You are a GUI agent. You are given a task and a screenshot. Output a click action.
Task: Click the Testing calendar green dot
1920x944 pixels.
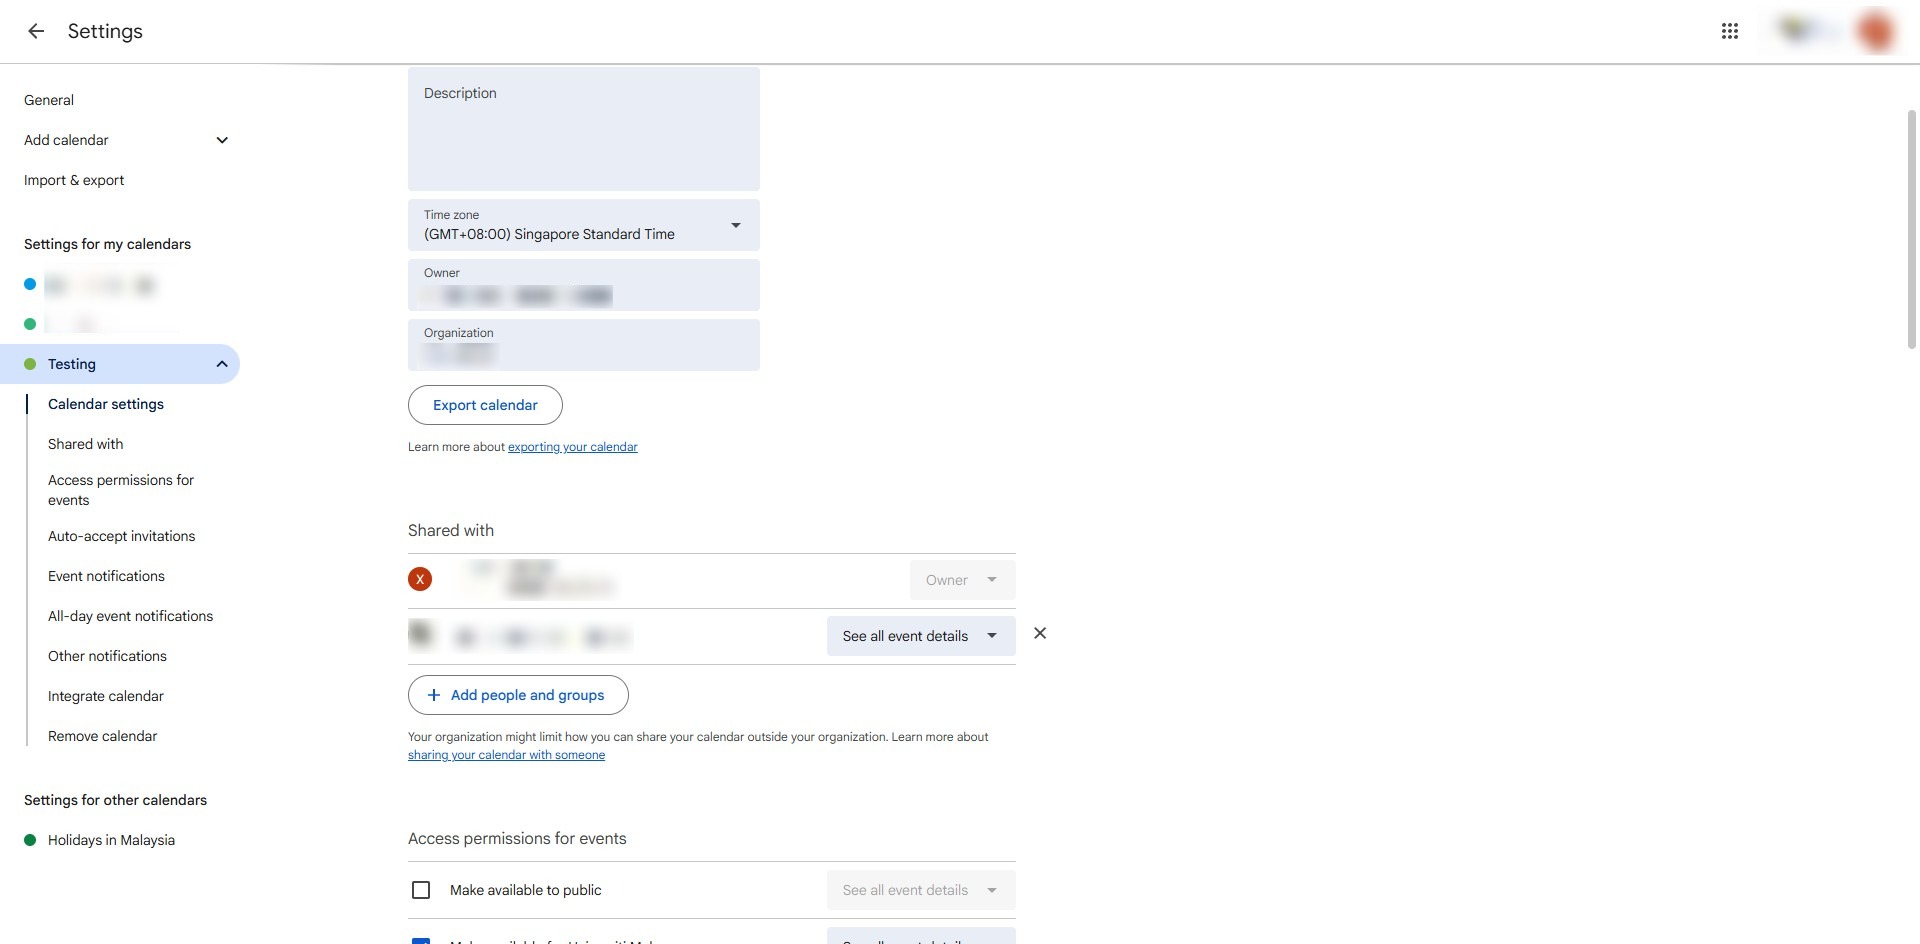click(30, 364)
